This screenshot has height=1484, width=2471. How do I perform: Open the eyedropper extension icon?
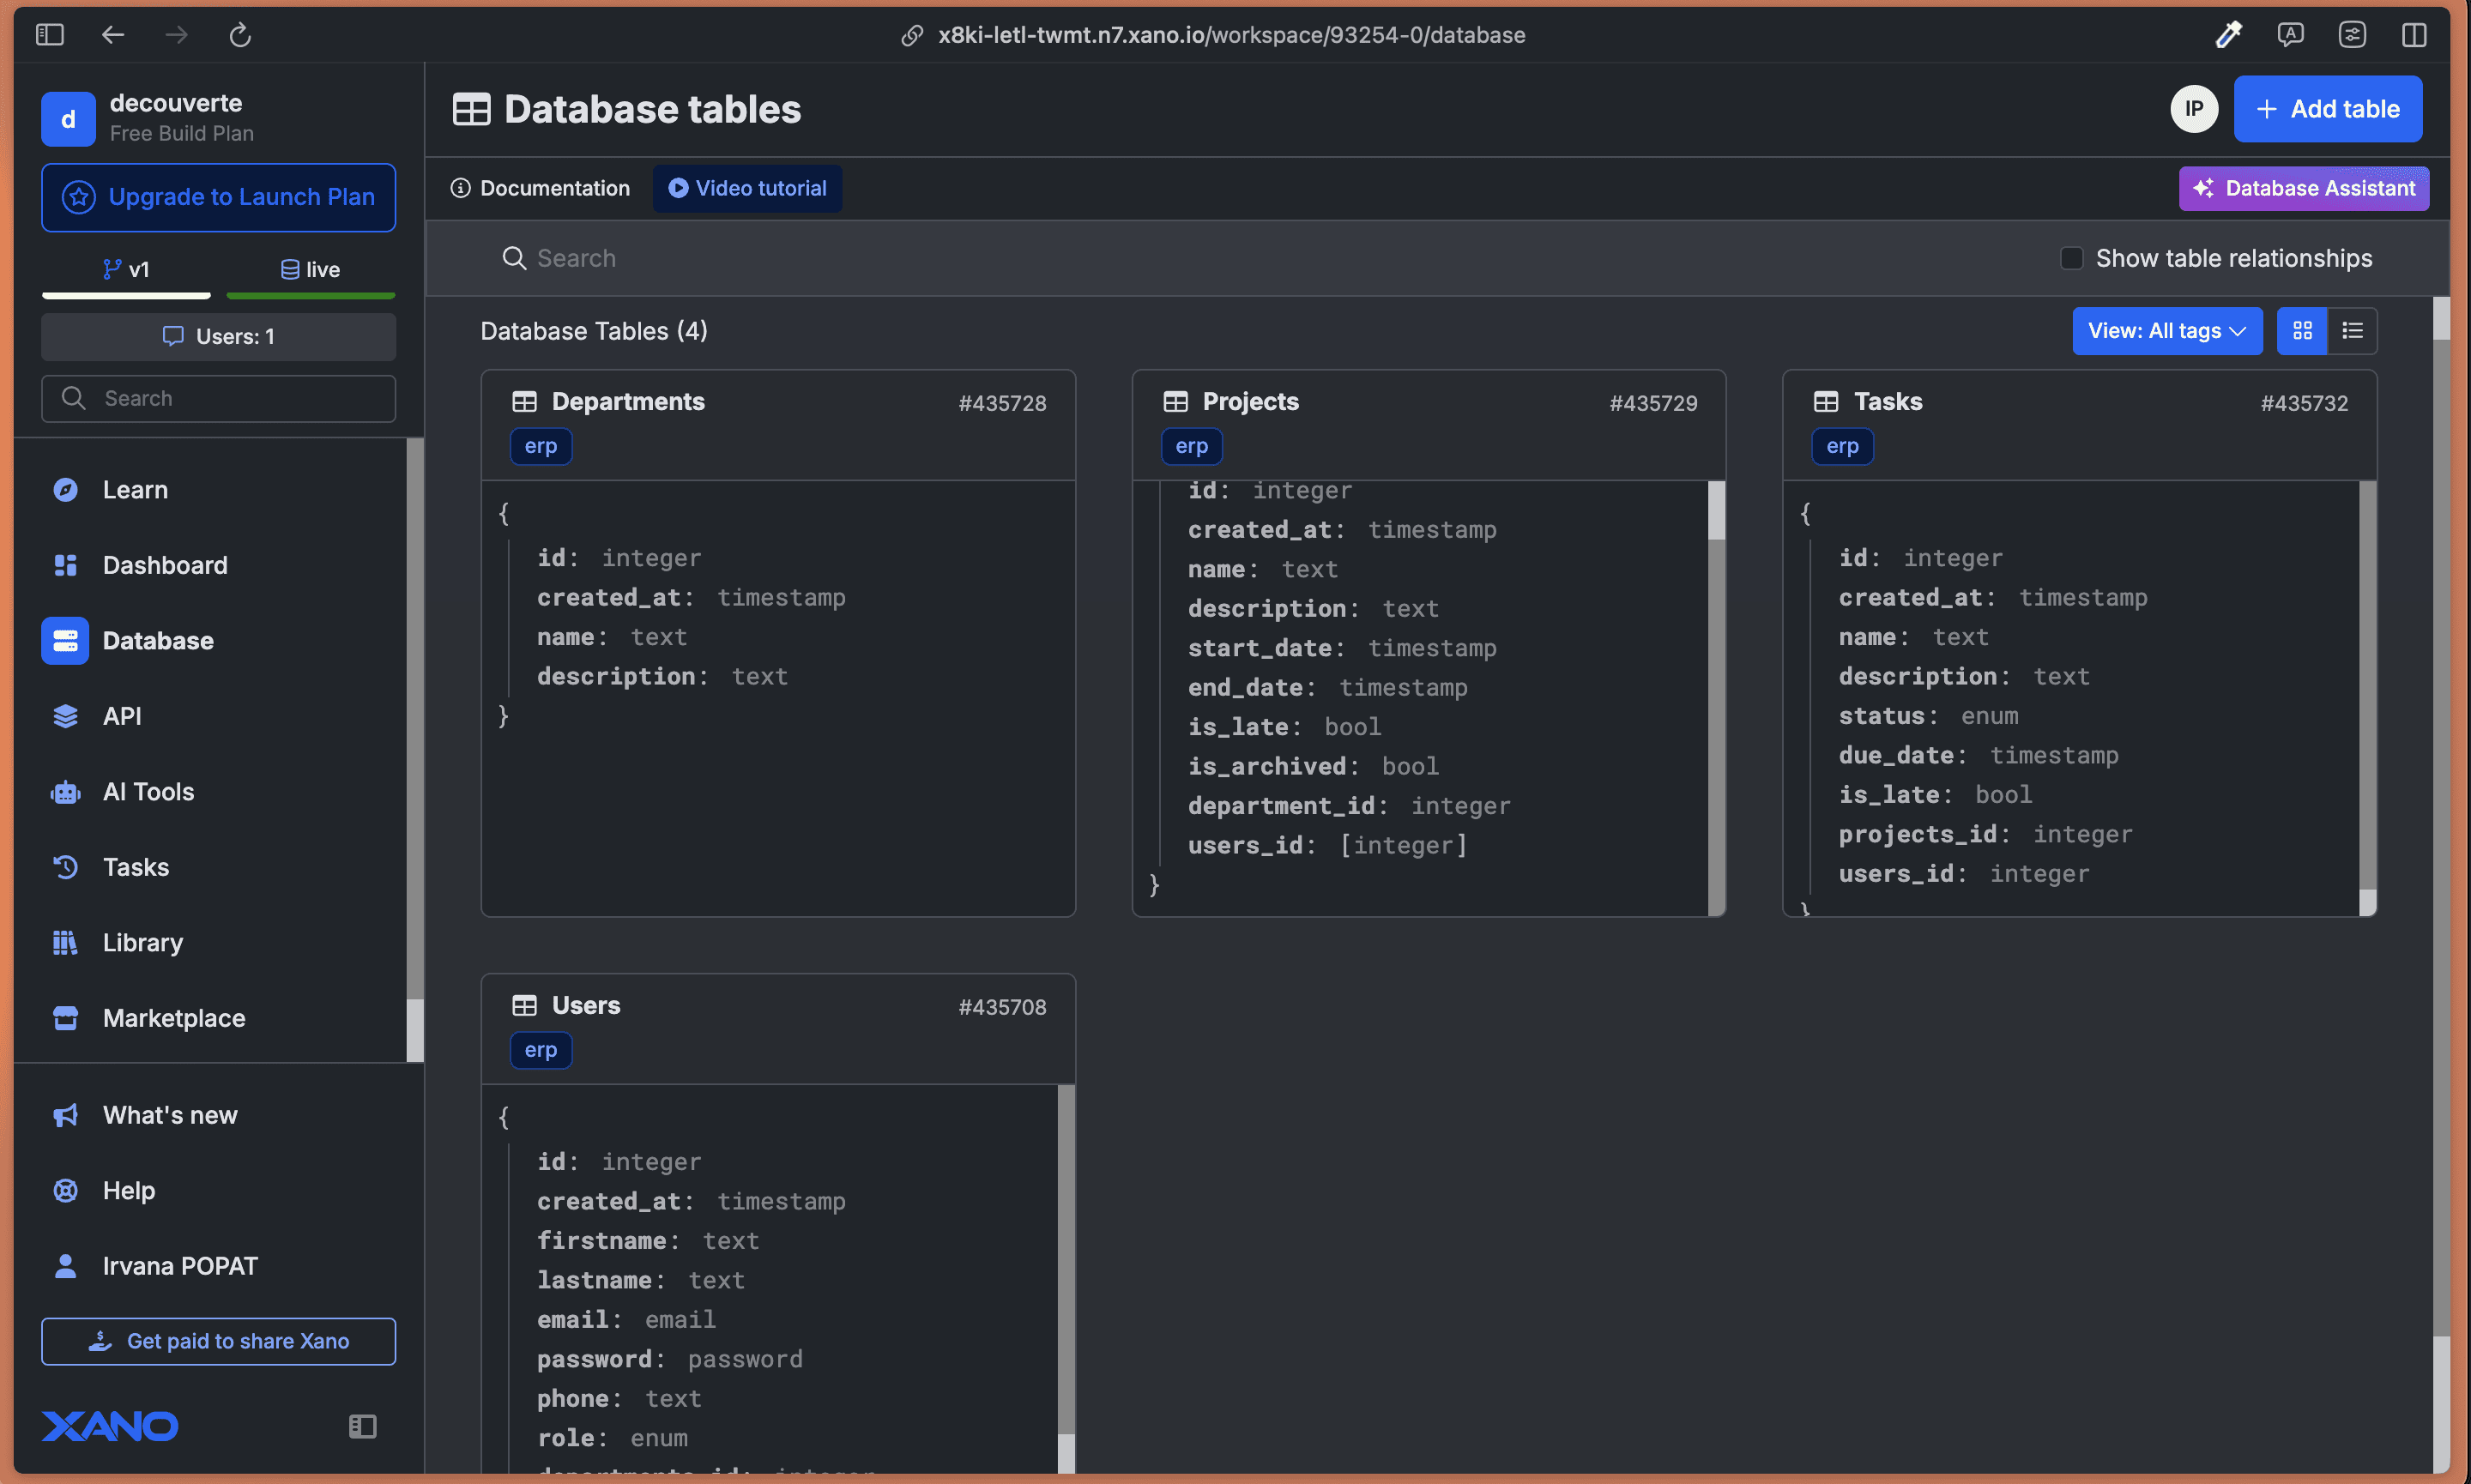click(x=2228, y=35)
